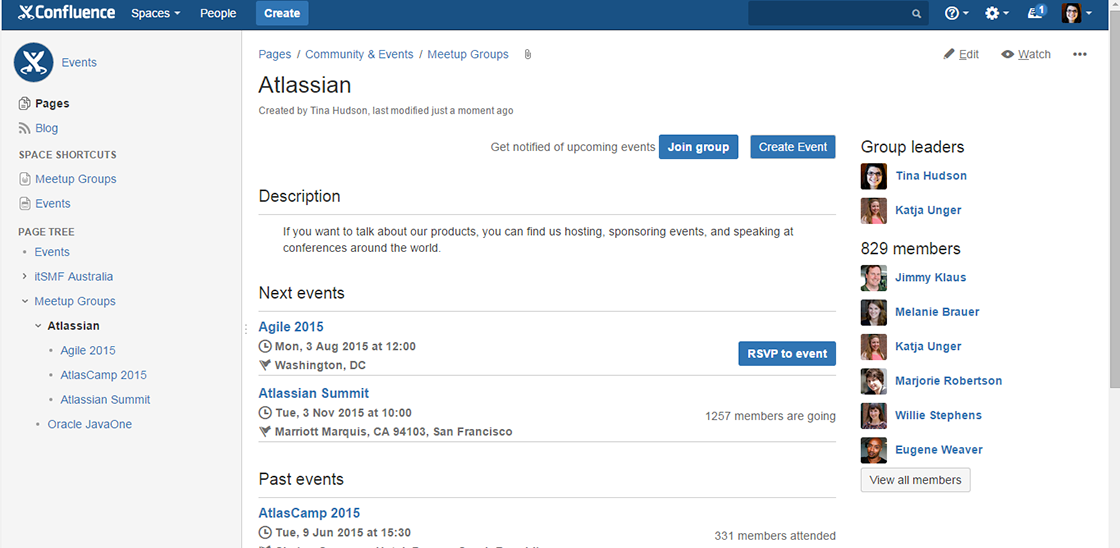This screenshot has height=548, width=1120.
Task: Open the Spaces dropdown menu
Action: (x=156, y=14)
